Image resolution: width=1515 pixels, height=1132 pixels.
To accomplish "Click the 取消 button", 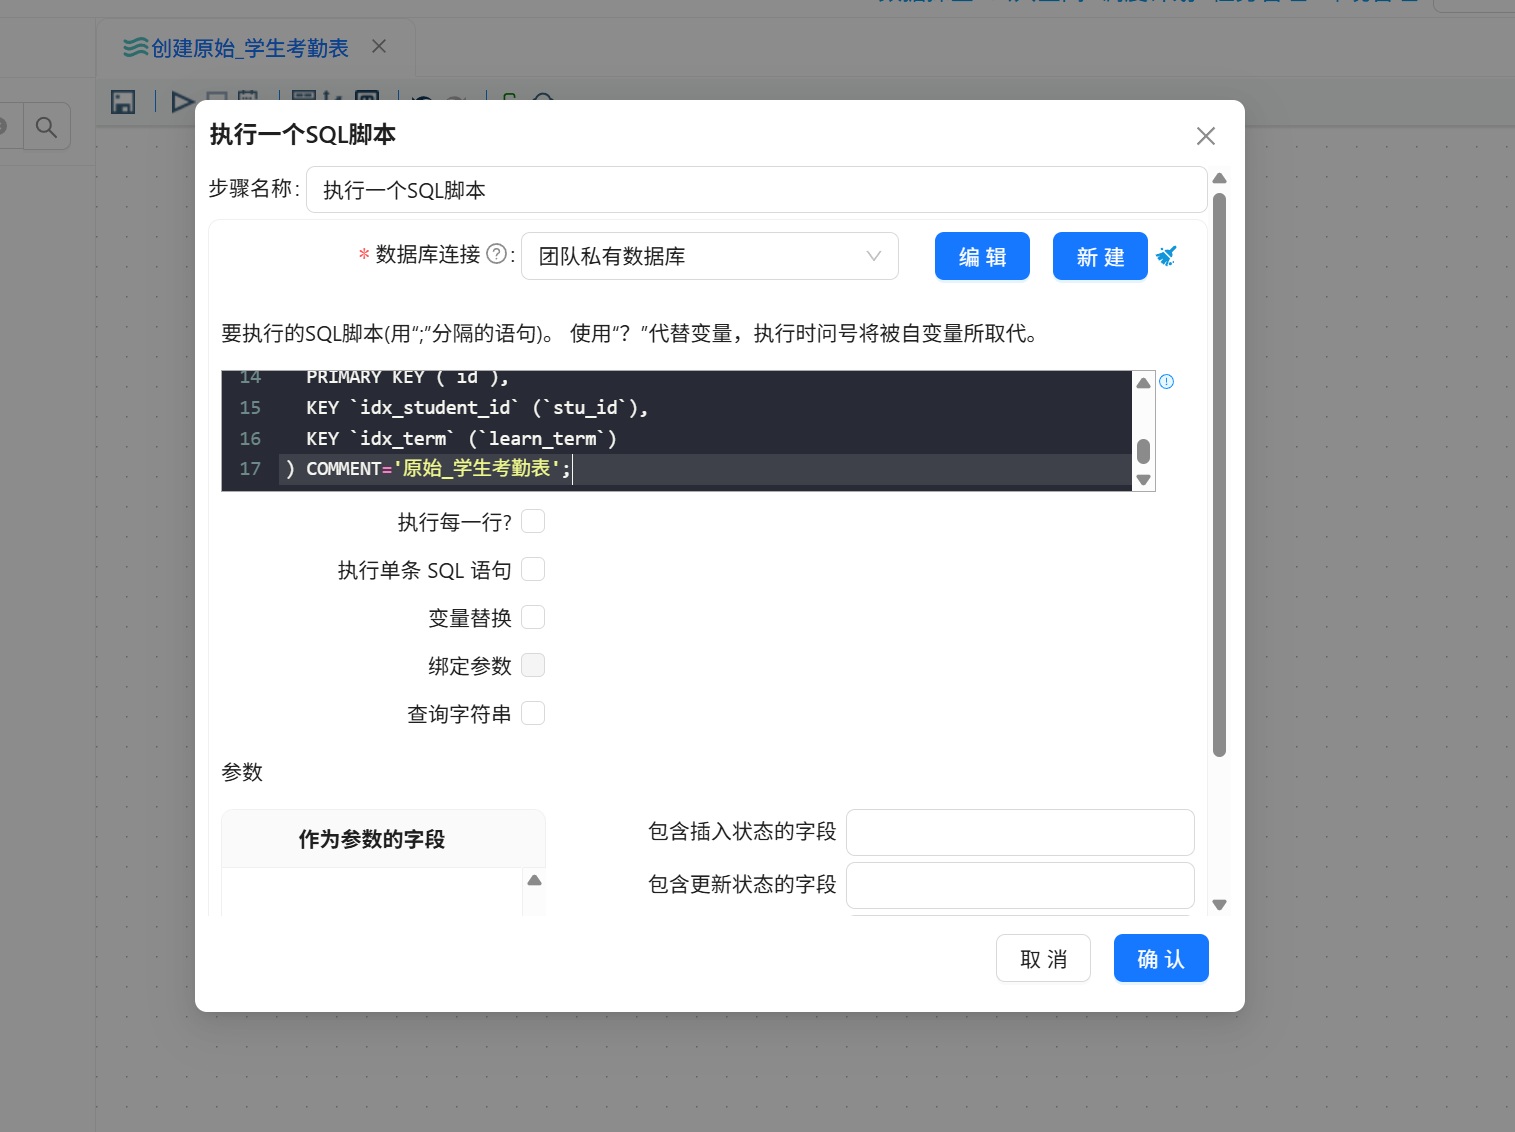I will click(x=1043, y=959).
